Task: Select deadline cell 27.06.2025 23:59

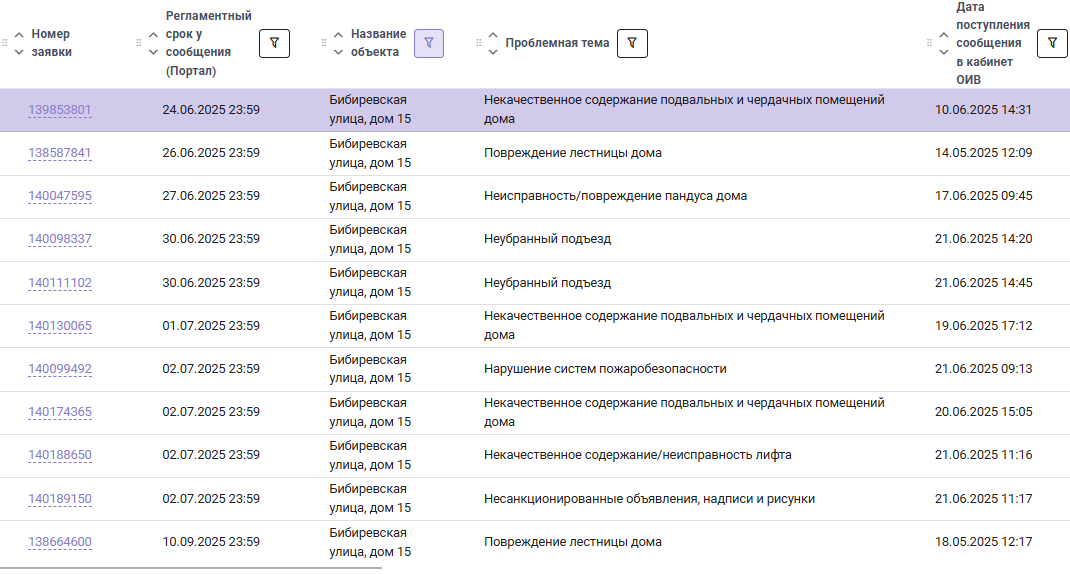Action: (211, 196)
